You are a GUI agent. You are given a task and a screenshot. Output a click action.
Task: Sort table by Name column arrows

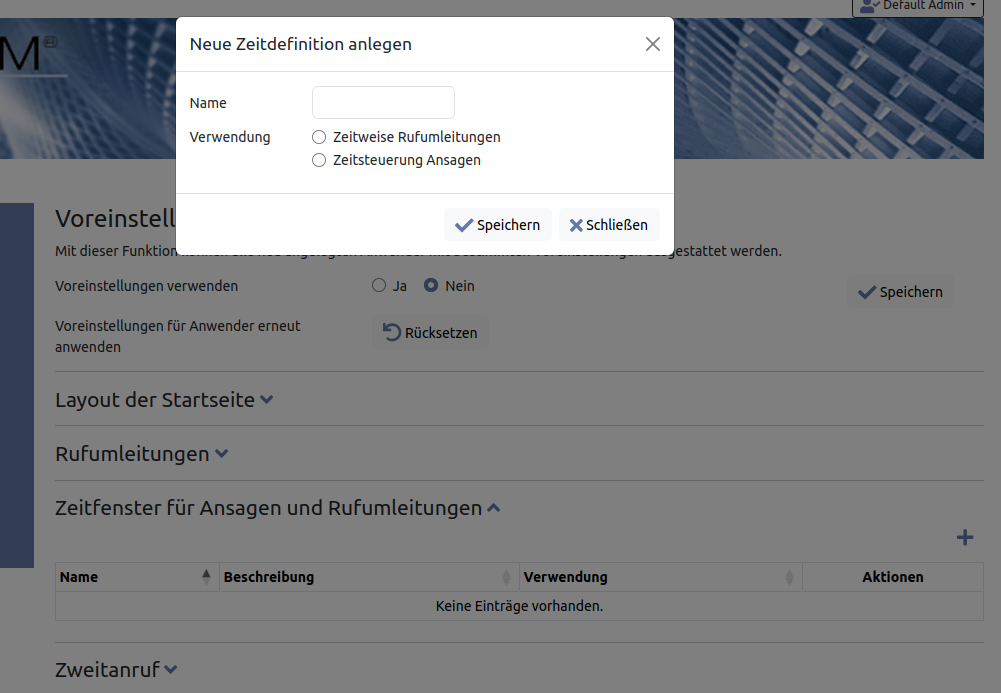point(206,577)
